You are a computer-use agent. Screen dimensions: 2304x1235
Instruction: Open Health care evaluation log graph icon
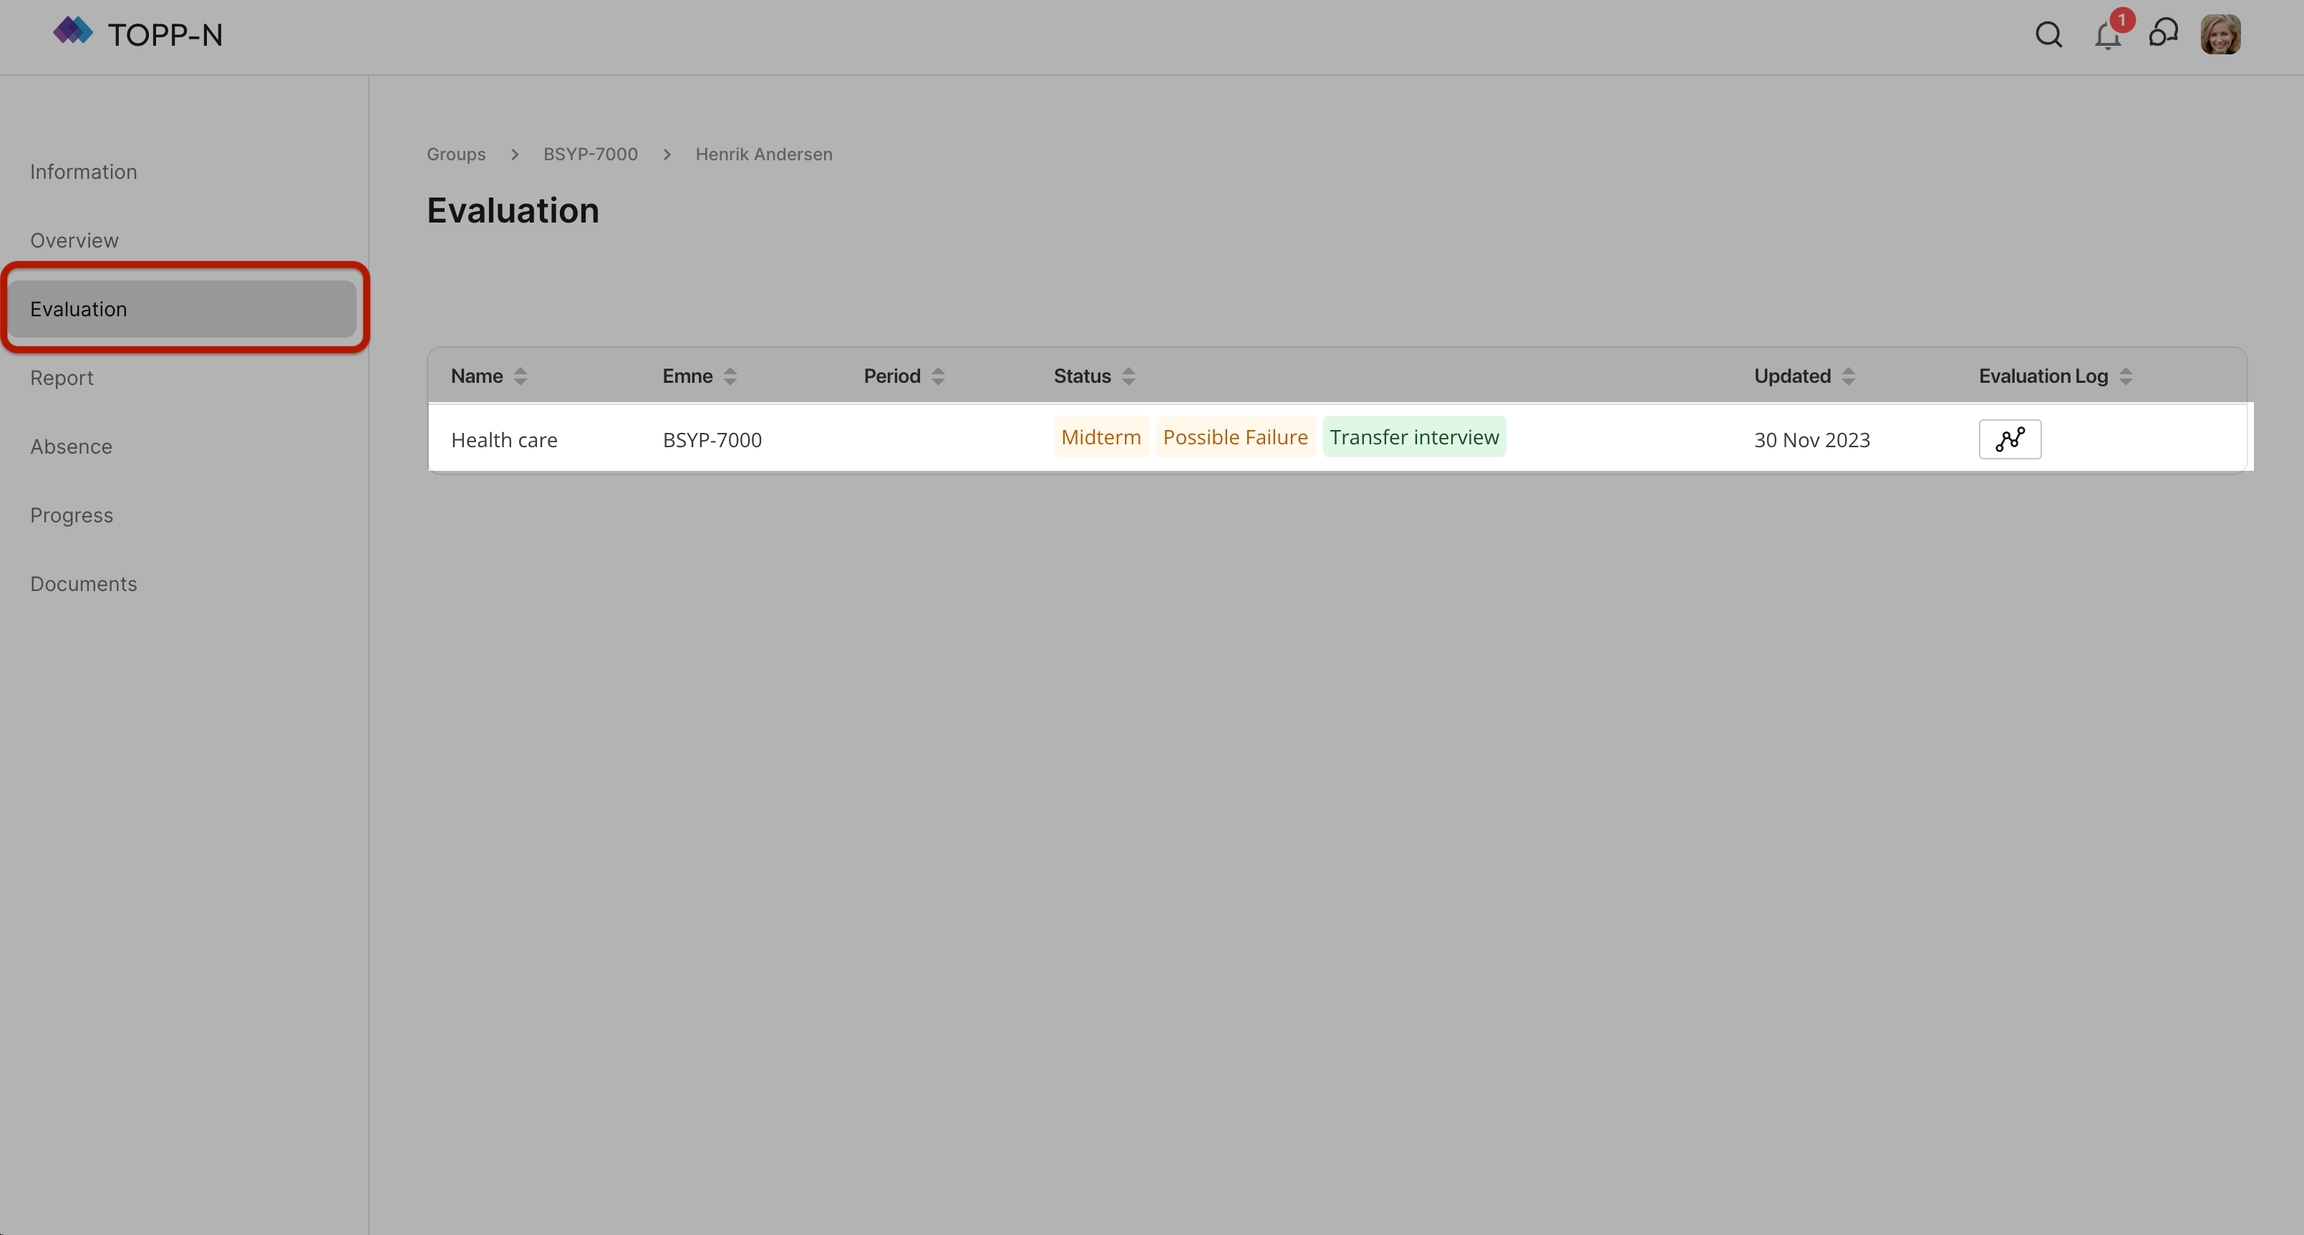point(2009,439)
